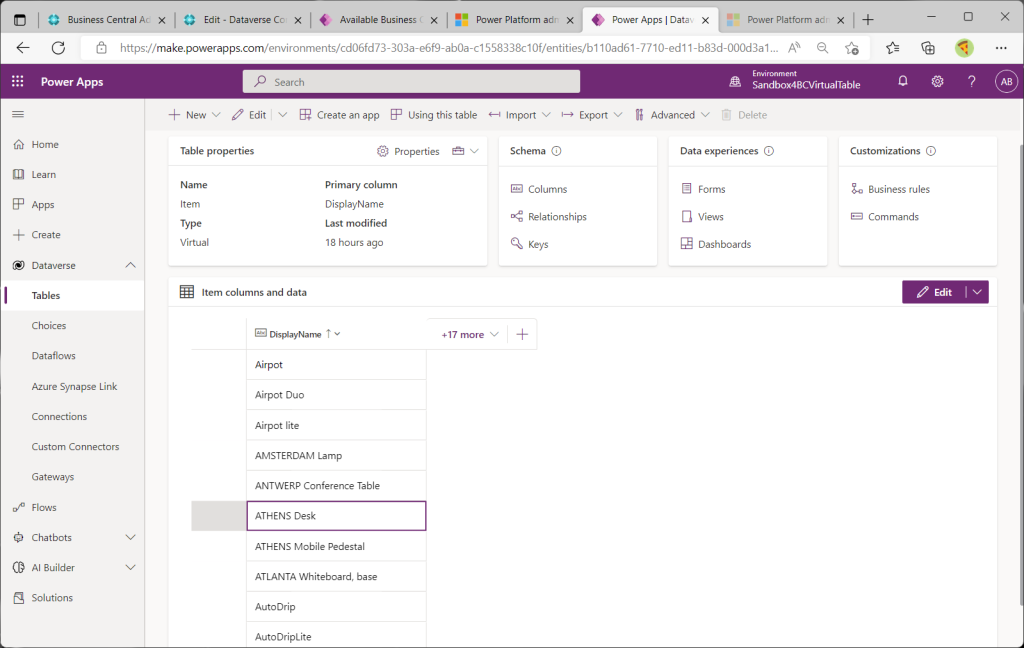The width and height of the screenshot is (1024, 648).
Task: Select the AMSTERDAM Lamp row cell
Action: point(336,455)
